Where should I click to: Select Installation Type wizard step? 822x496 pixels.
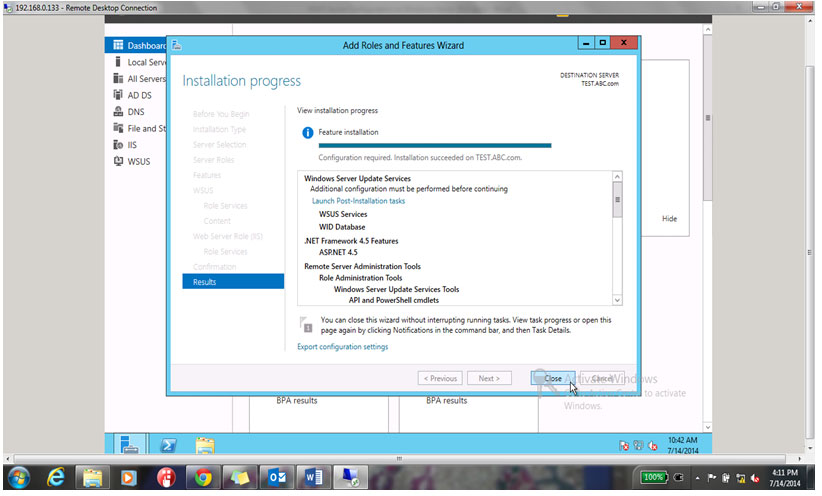coord(219,129)
